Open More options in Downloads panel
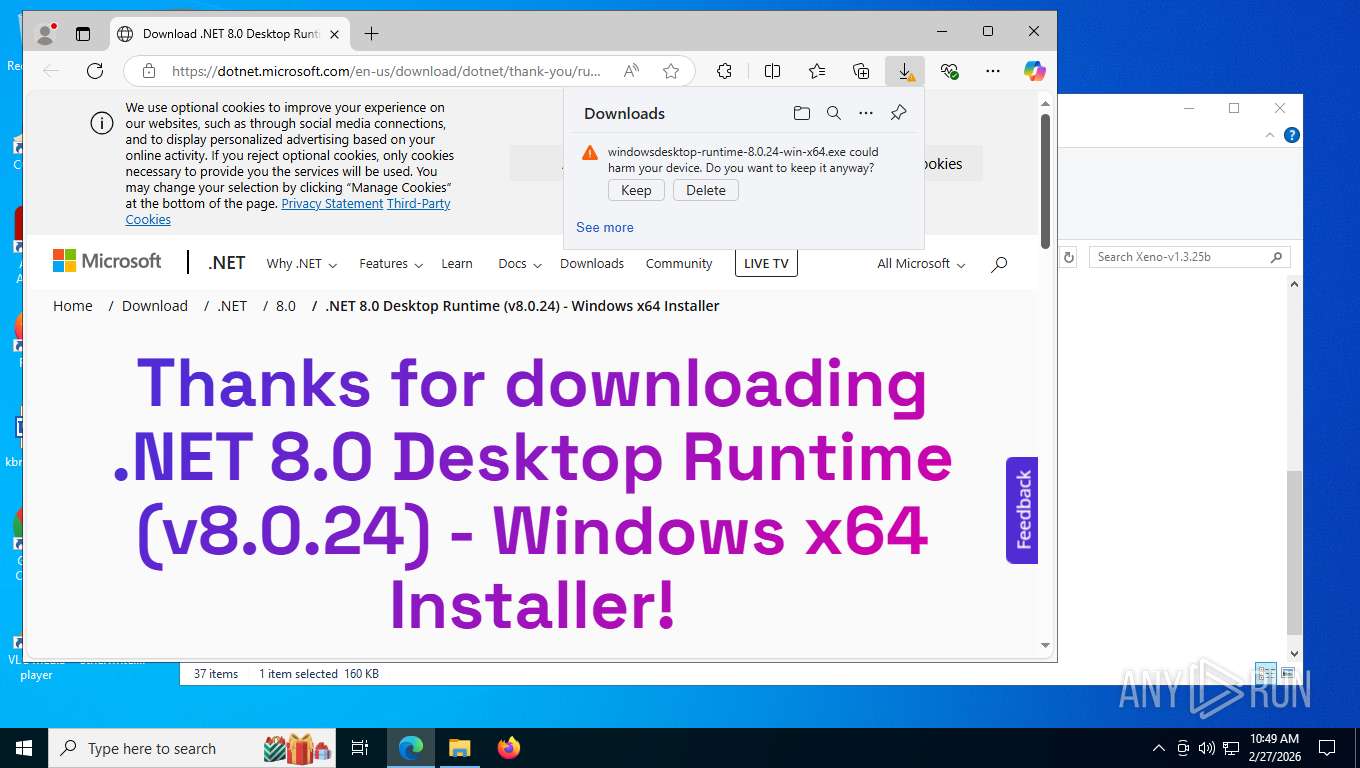The width and height of the screenshot is (1360, 768). (866, 113)
